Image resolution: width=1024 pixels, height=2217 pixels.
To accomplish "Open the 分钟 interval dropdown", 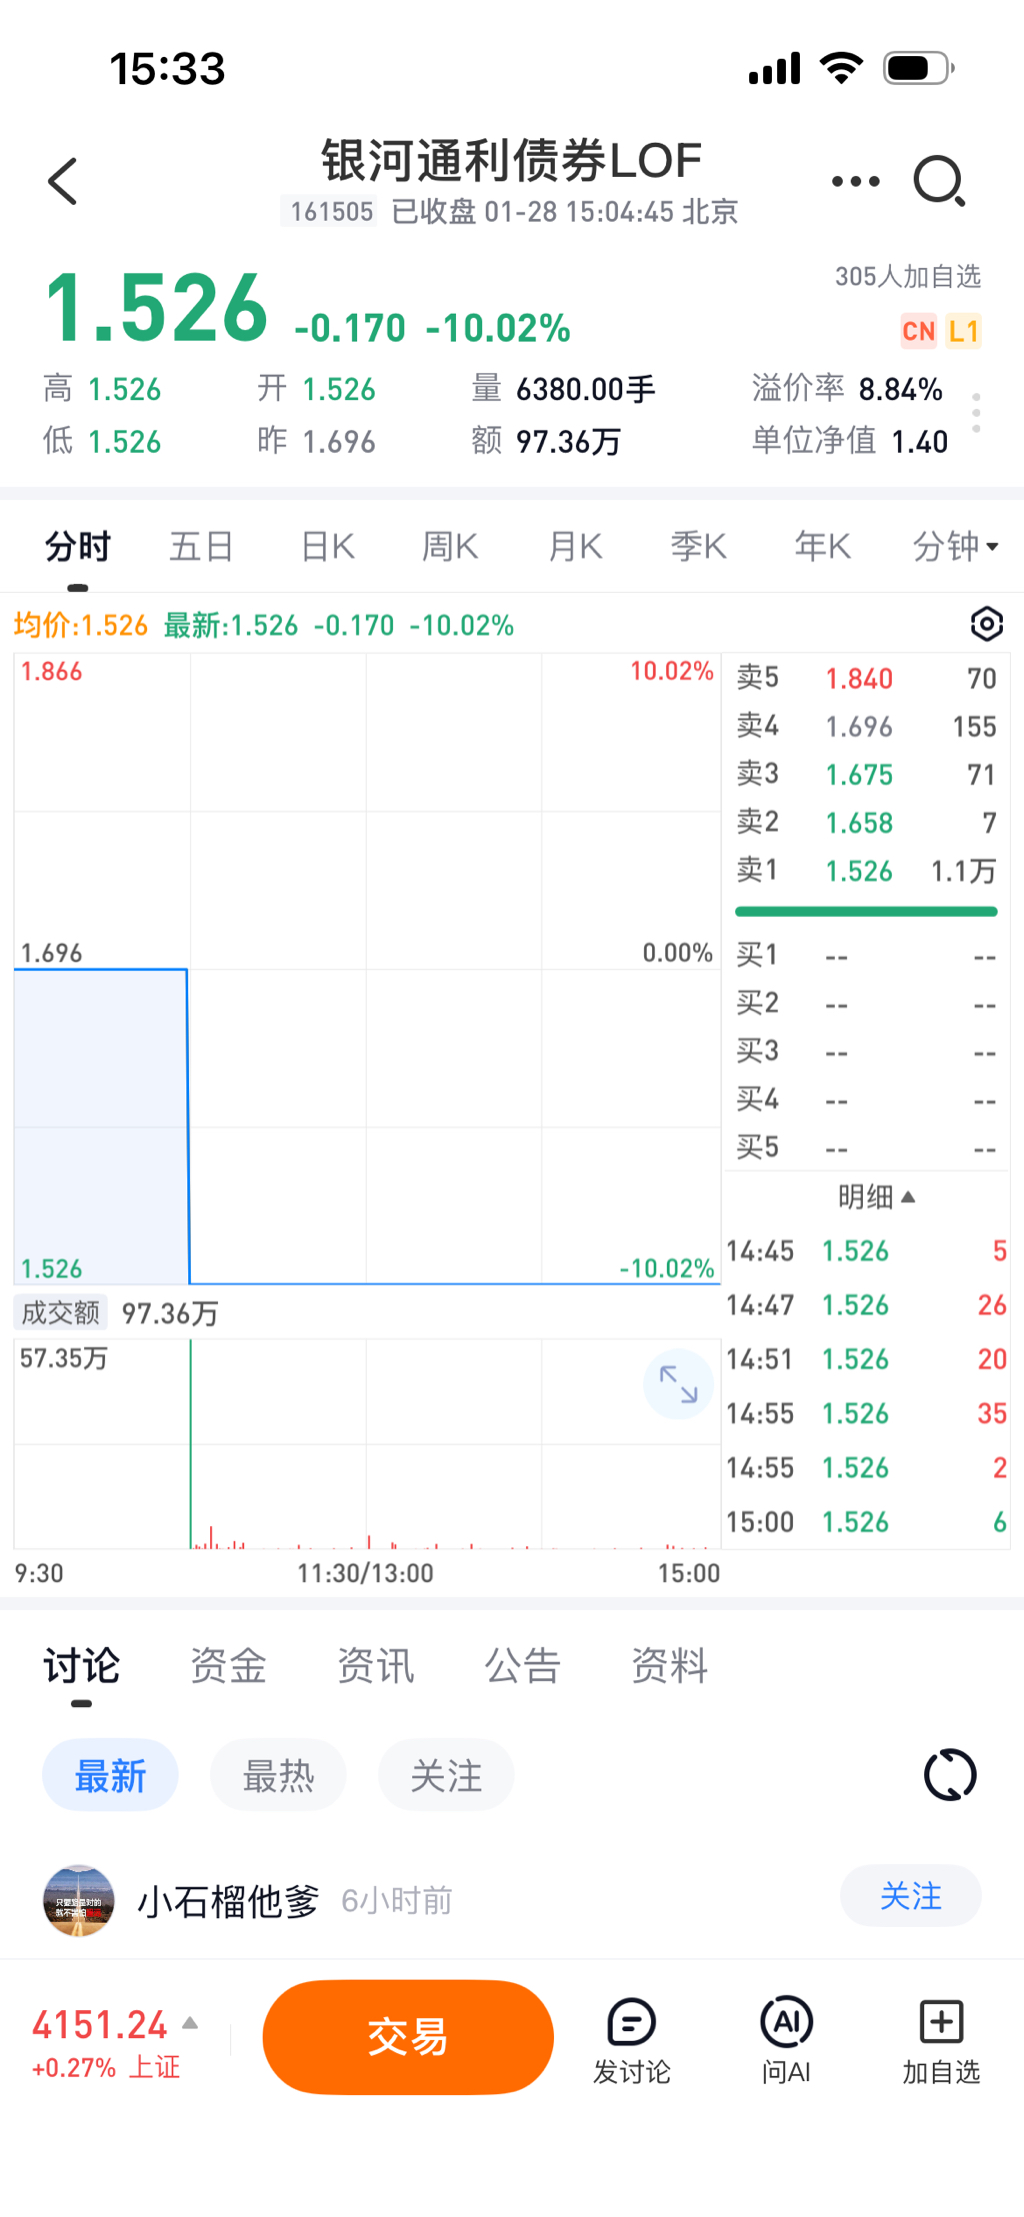I will tap(955, 547).
